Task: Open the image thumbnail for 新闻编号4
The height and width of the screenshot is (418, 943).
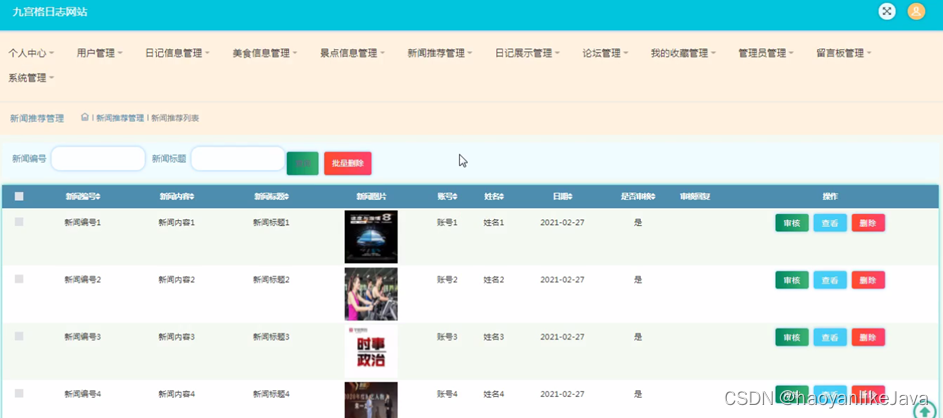Action: pyautogui.click(x=371, y=400)
